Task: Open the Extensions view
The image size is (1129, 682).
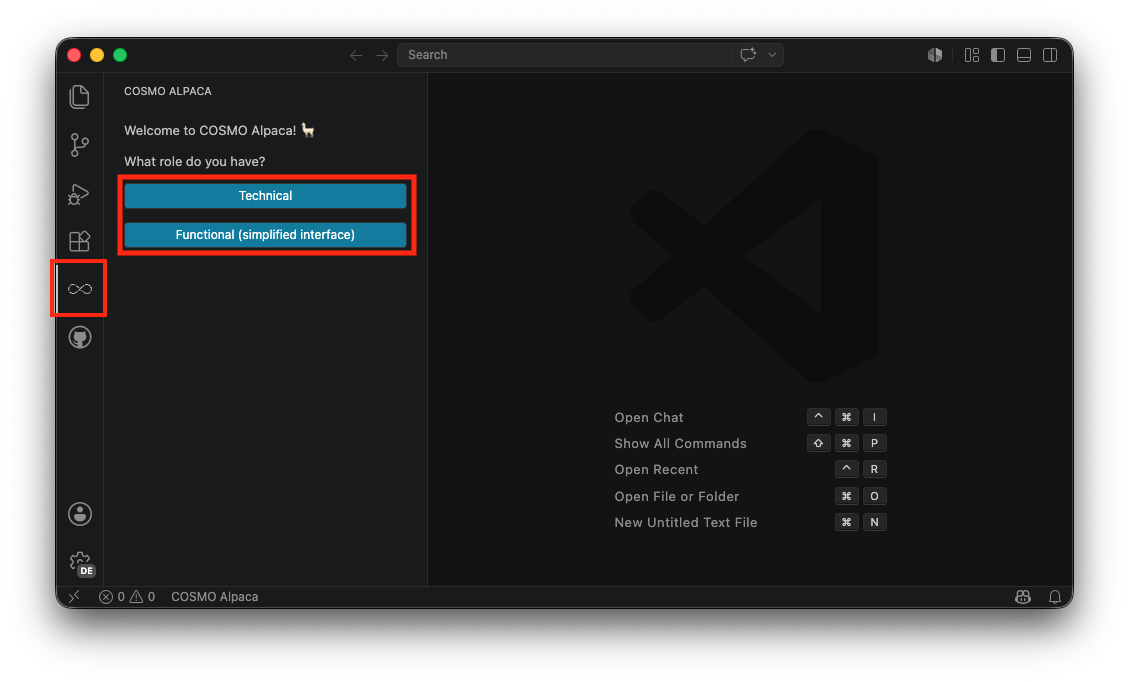Action: (x=79, y=241)
